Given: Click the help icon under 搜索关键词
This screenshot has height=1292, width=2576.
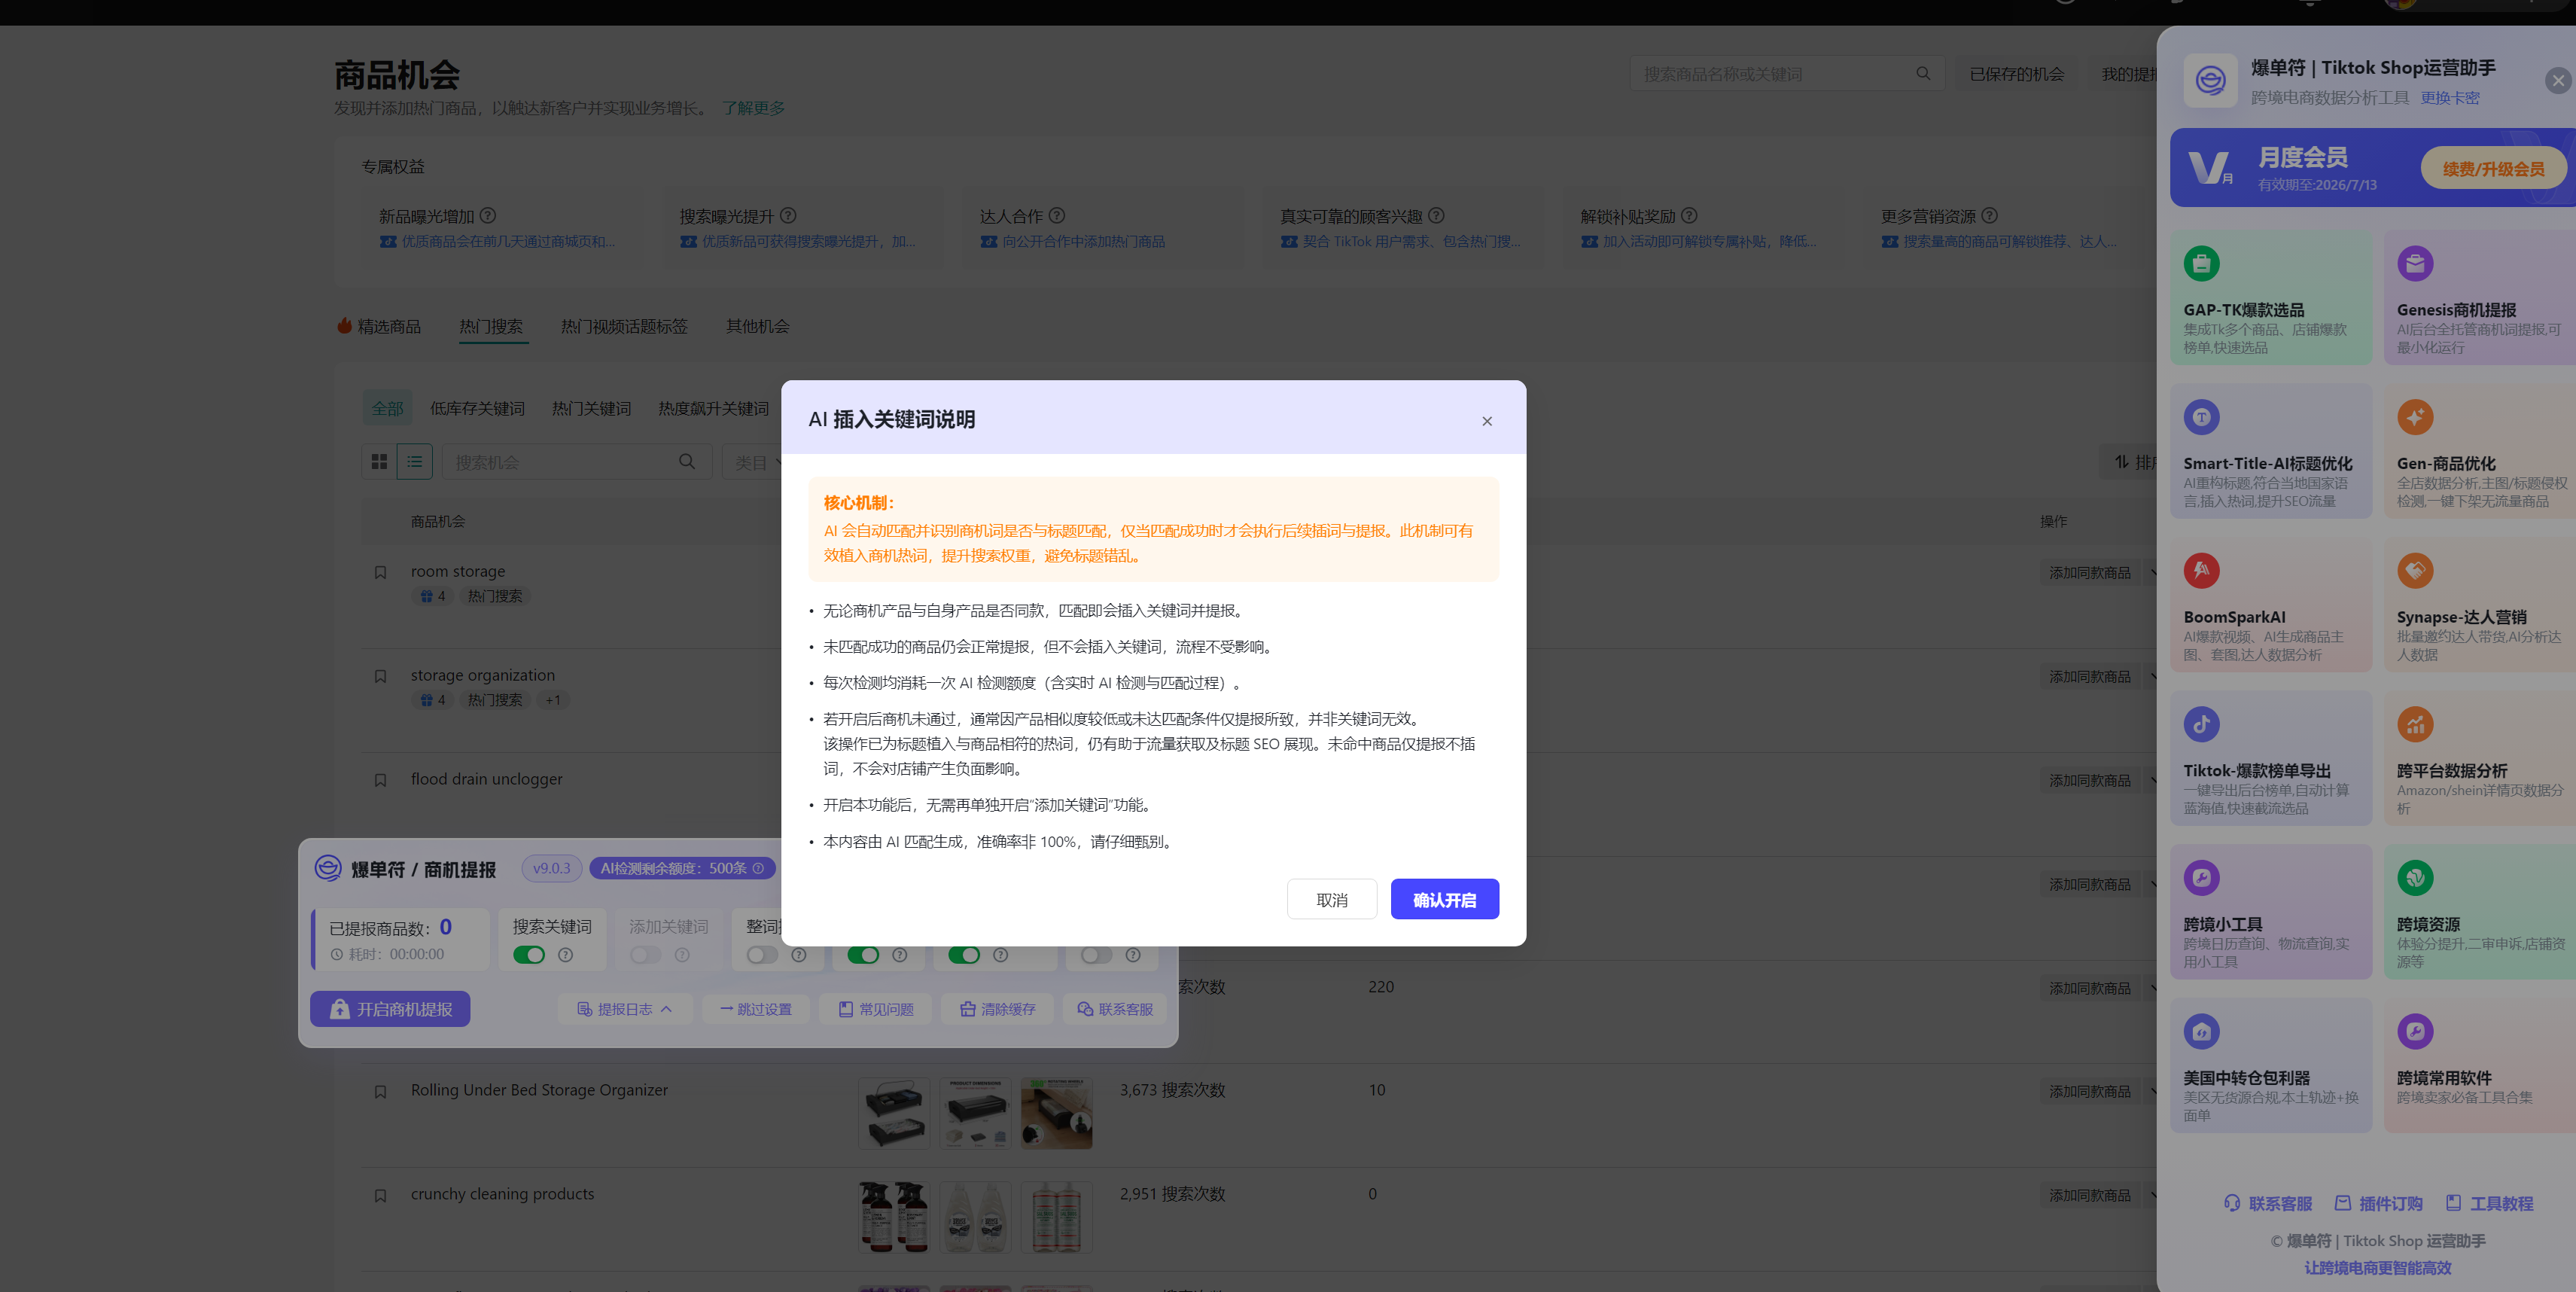Looking at the screenshot, I should [566, 955].
